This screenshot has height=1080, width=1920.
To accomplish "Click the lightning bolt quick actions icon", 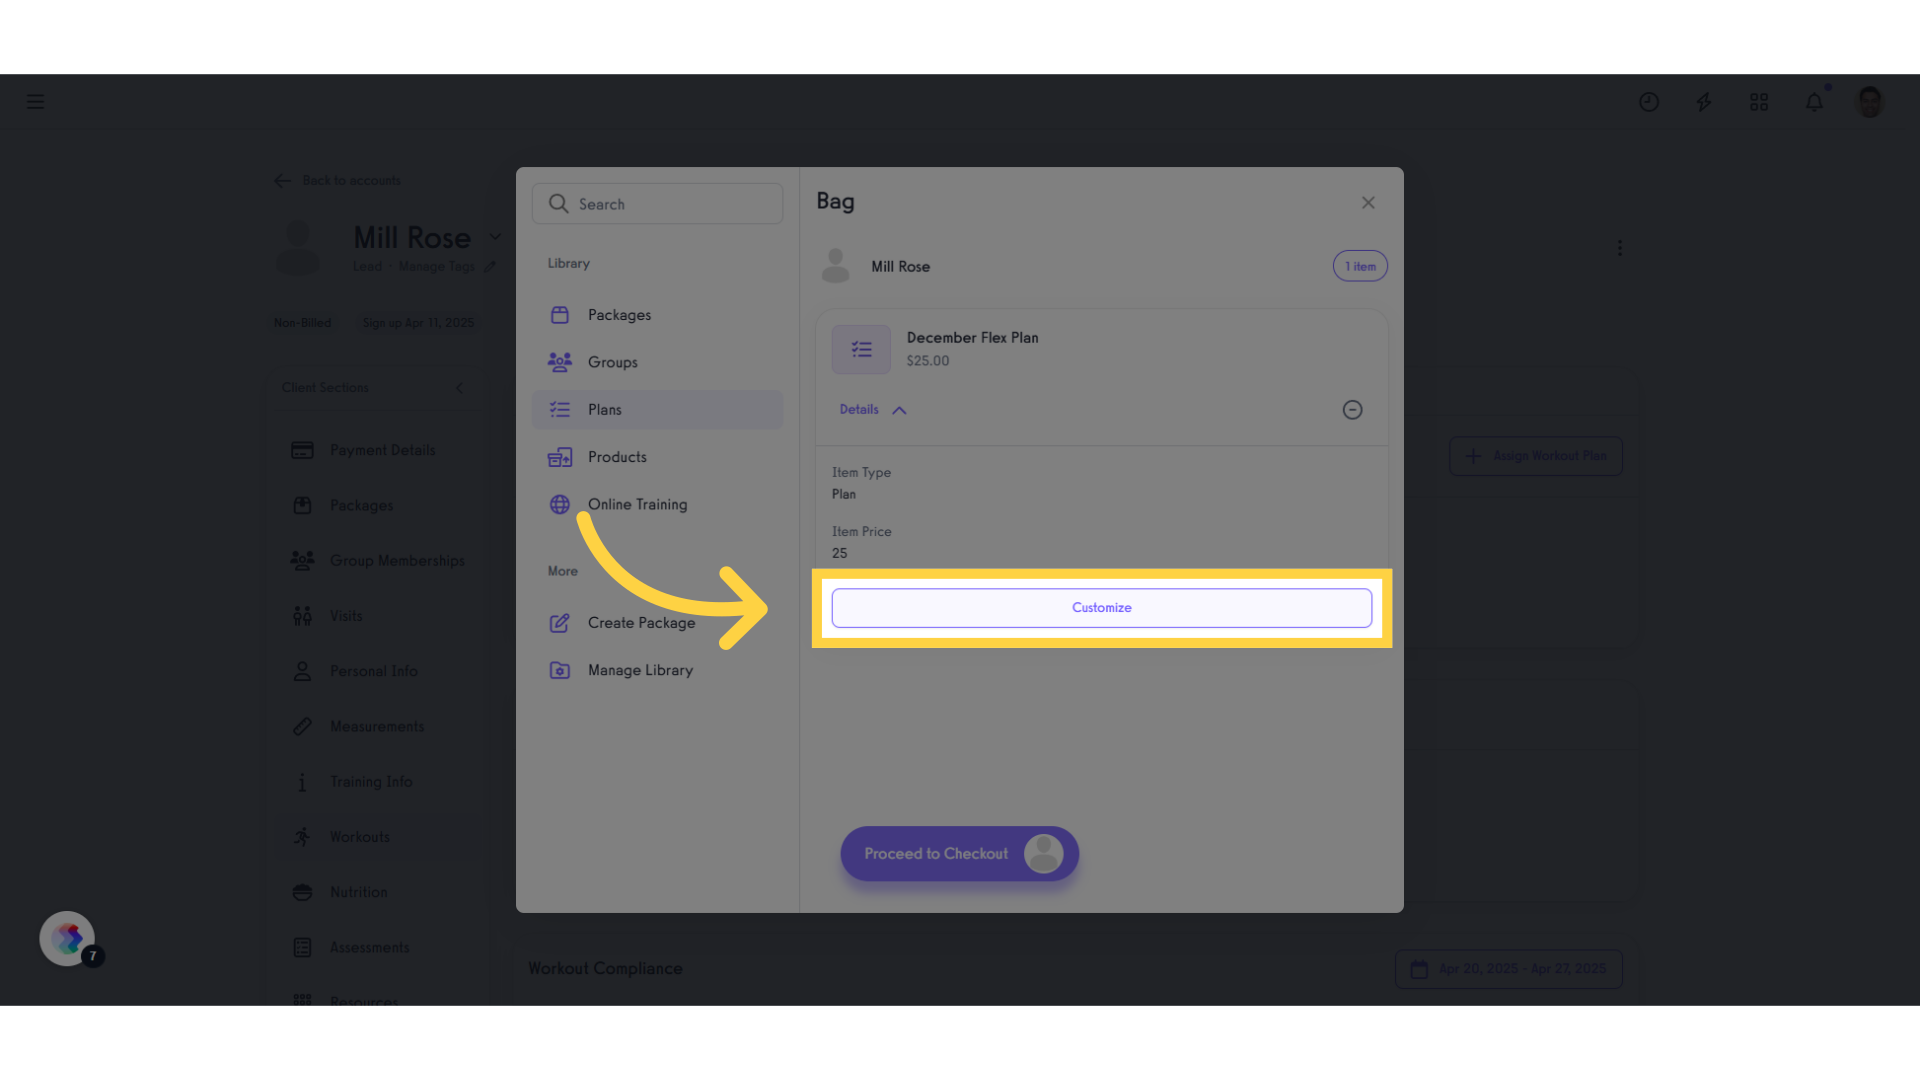I will [x=1704, y=102].
